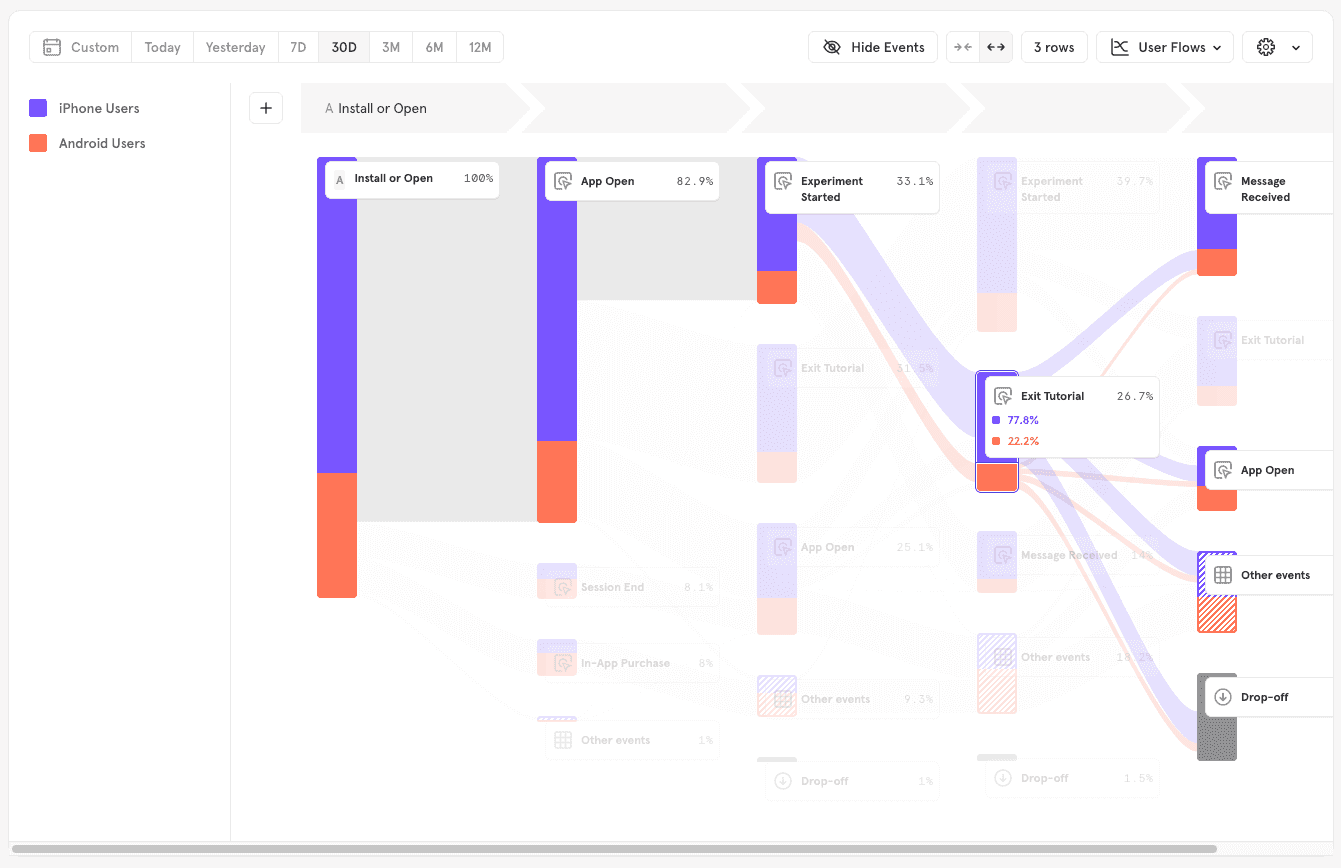Click the calendar icon beside Custom
The height and width of the screenshot is (868, 1341).
(x=52, y=47)
